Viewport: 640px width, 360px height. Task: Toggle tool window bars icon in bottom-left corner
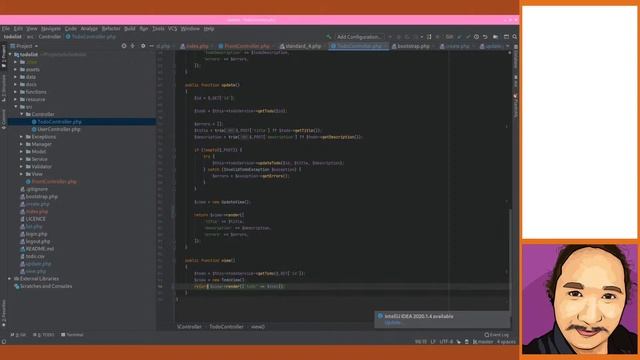(x=4, y=342)
